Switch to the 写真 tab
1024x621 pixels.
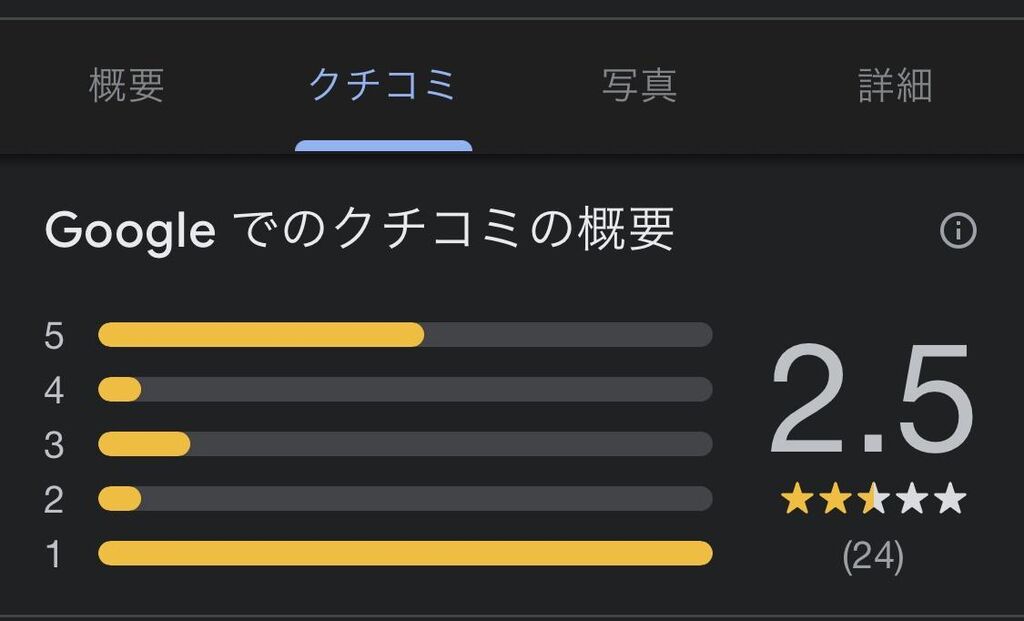coord(639,86)
